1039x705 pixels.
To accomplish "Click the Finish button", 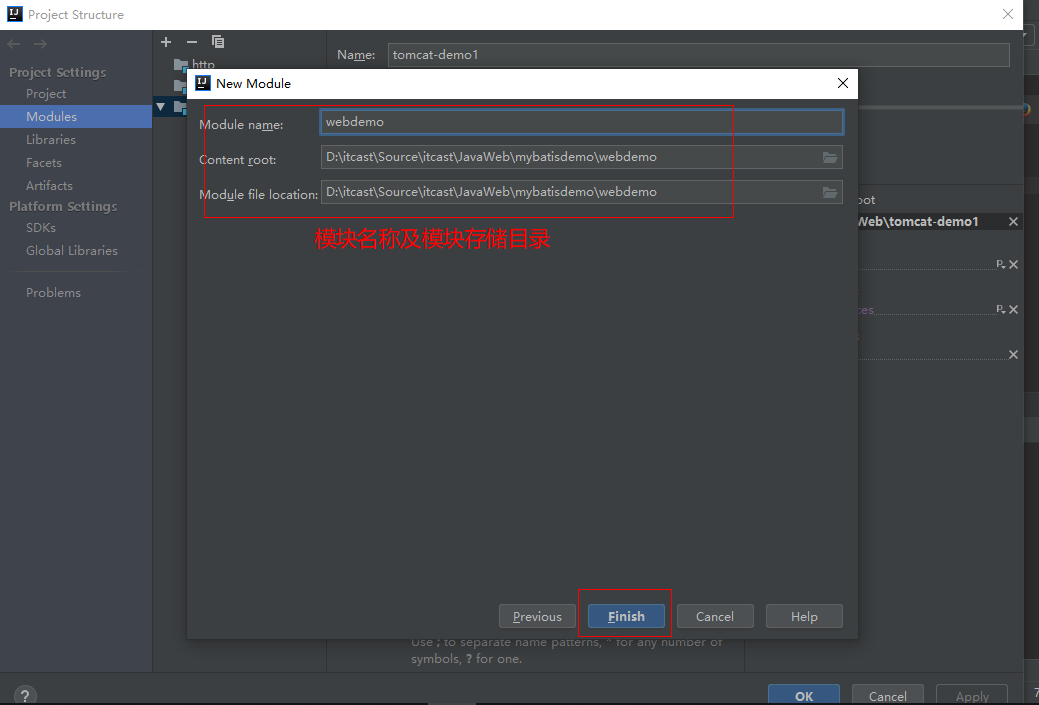I will [x=626, y=616].
